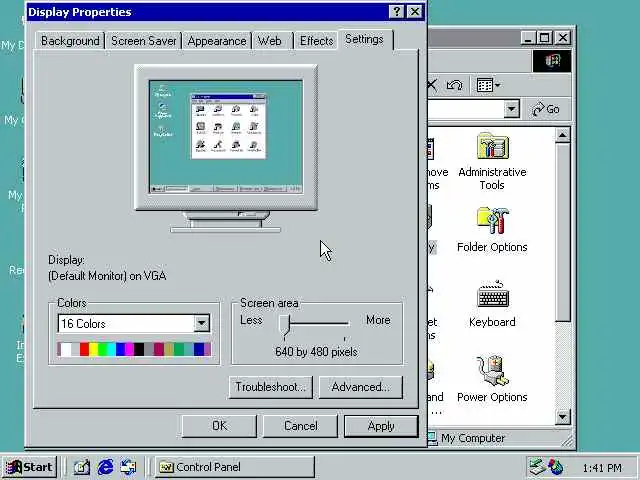The height and width of the screenshot is (480, 640).
Task: Click the Go button beside address bar
Action: (x=545, y=109)
